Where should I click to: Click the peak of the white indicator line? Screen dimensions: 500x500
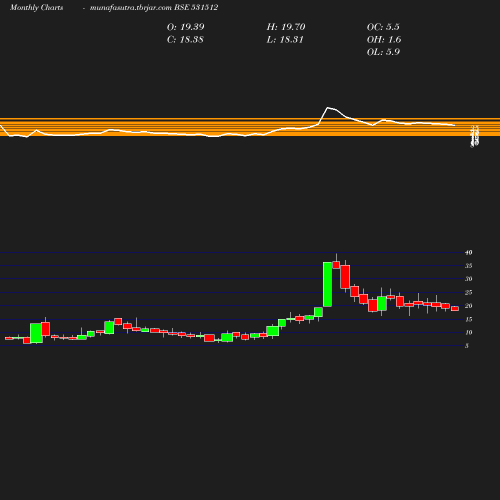point(328,107)
